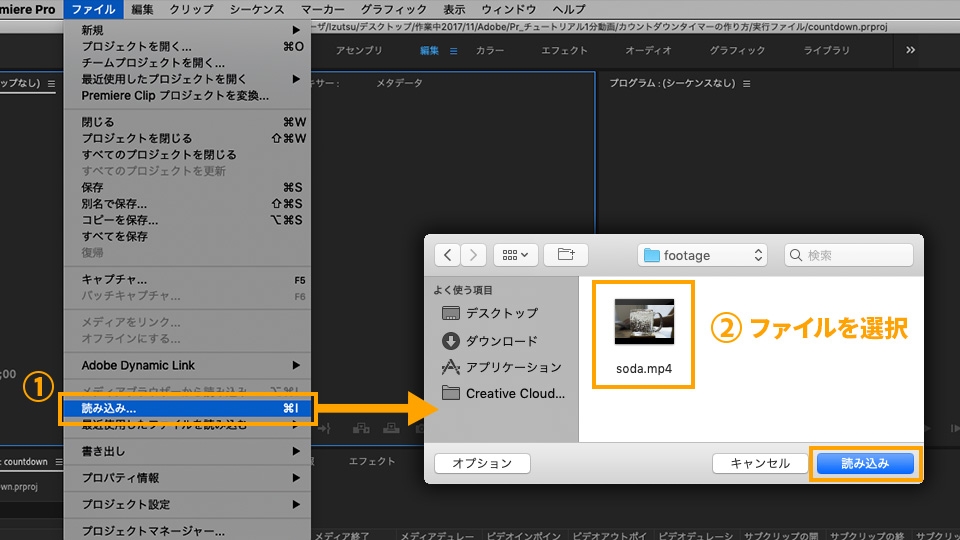Go back in the file dialog

coord(448,255)
